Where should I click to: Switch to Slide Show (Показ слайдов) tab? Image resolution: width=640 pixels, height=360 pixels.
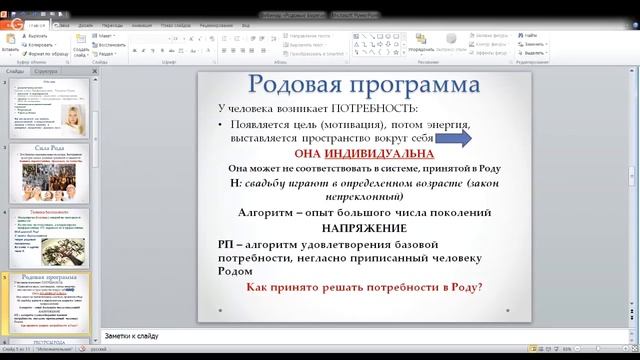(x=176, y=26)
